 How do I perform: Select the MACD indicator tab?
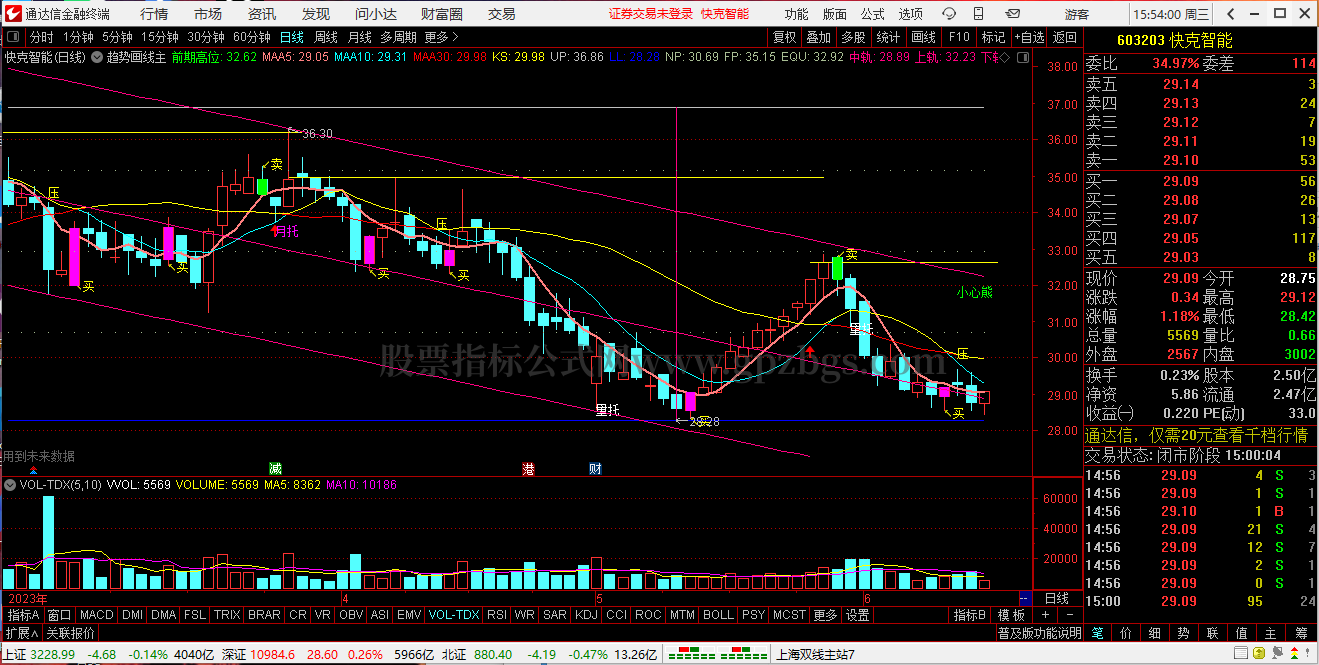(97, 615)
